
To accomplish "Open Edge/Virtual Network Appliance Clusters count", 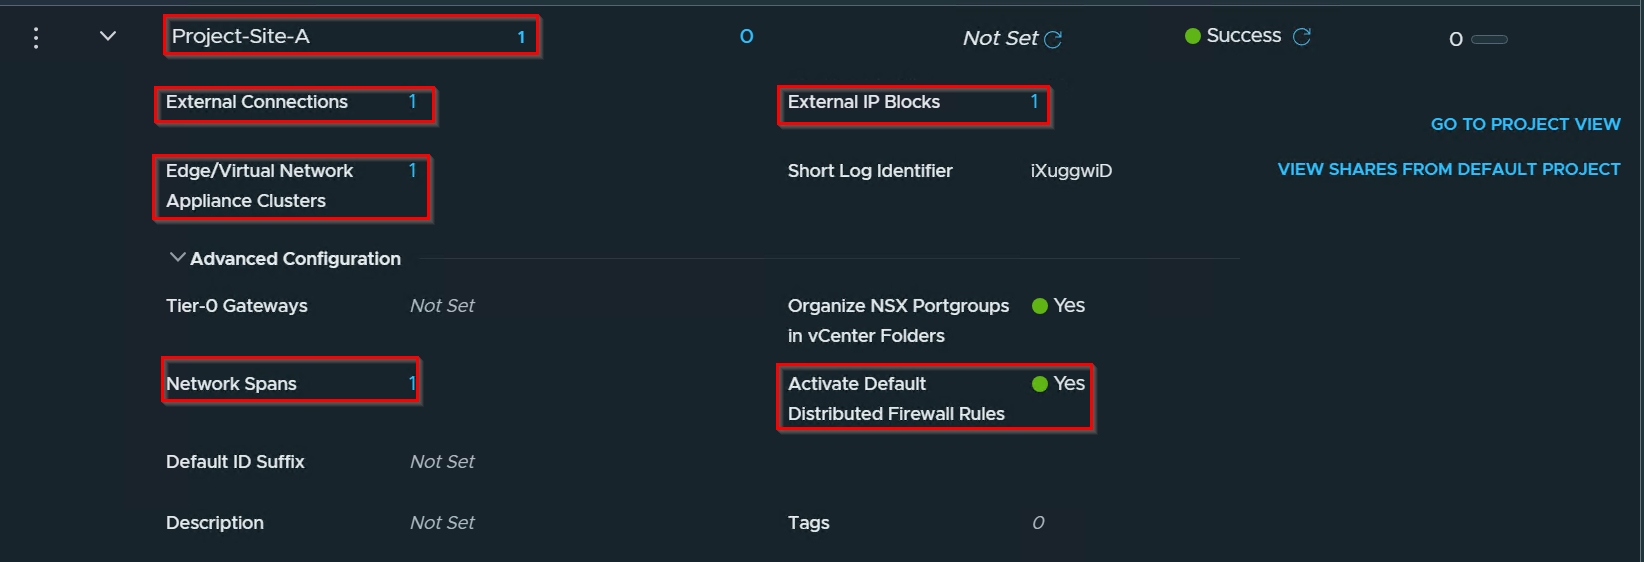I will pos(412,170).
